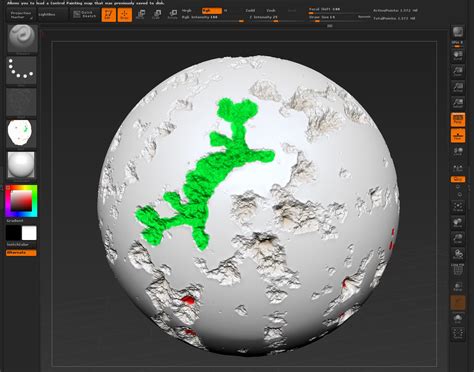Click the ActivePoints counter text
Screen dimensions: 474x372
pos(395,11)
